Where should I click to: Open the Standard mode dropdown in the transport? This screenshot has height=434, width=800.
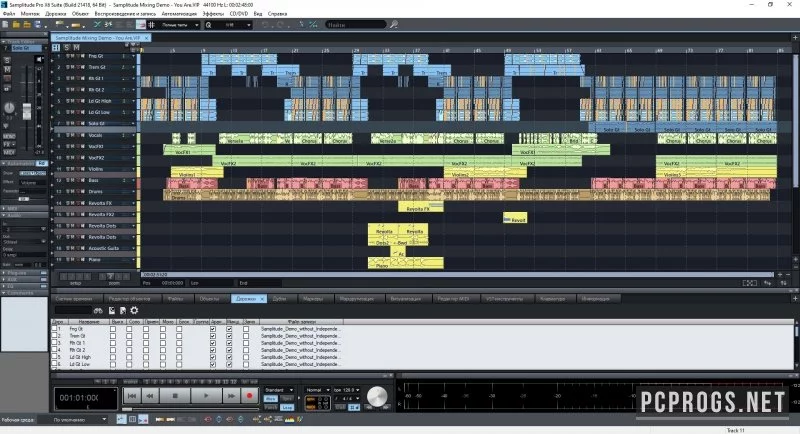tap(279, 390)
